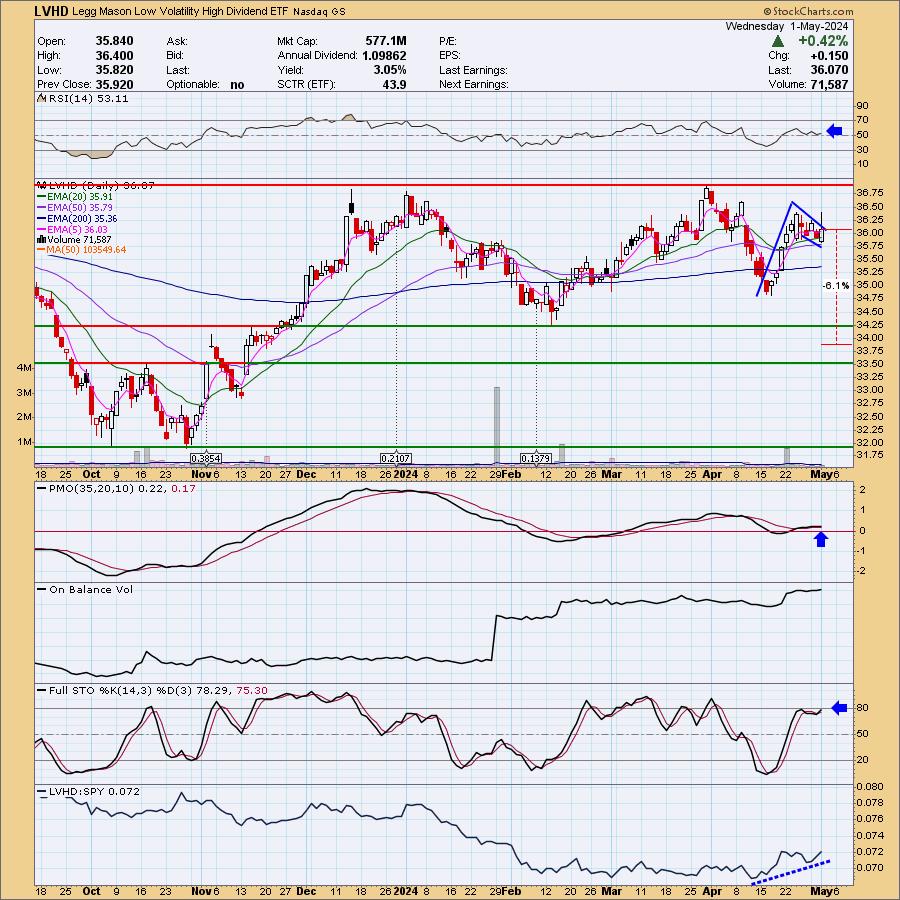This screenshot has width=900, height=900.
Task: Select the High value 36.400
Action: tap(114, 56)
